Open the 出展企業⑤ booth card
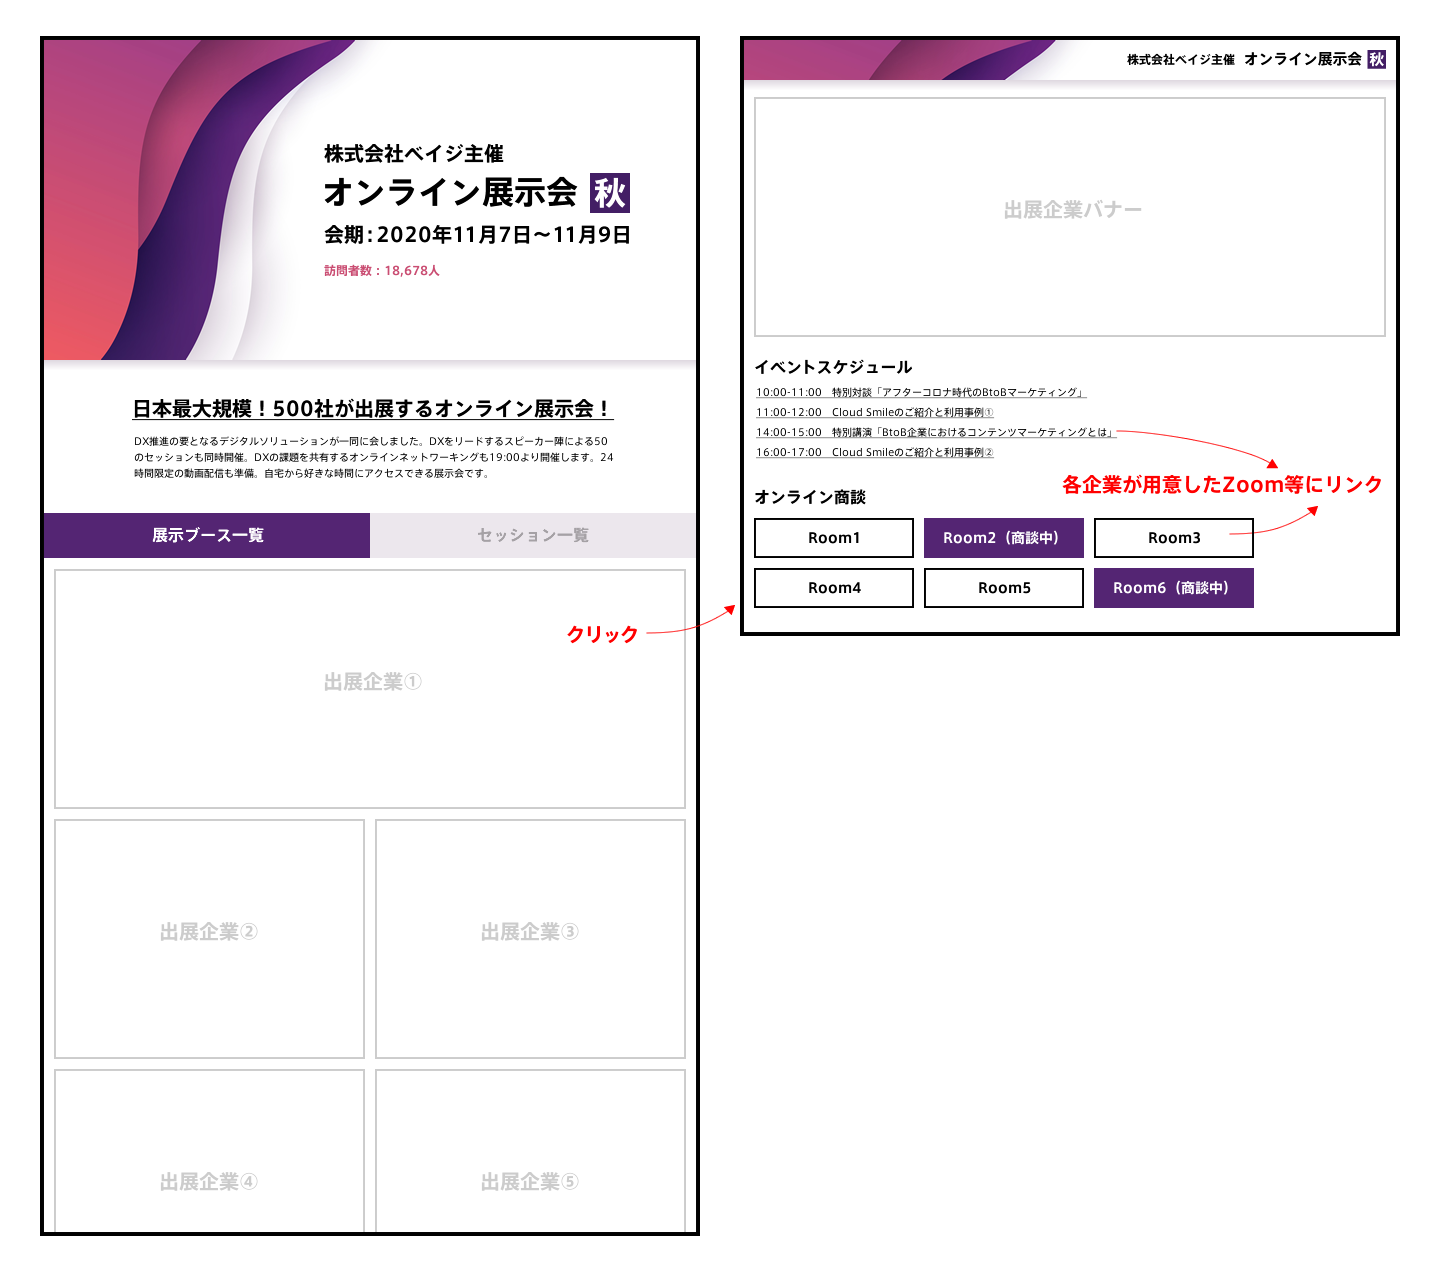 click(530, 1151)
